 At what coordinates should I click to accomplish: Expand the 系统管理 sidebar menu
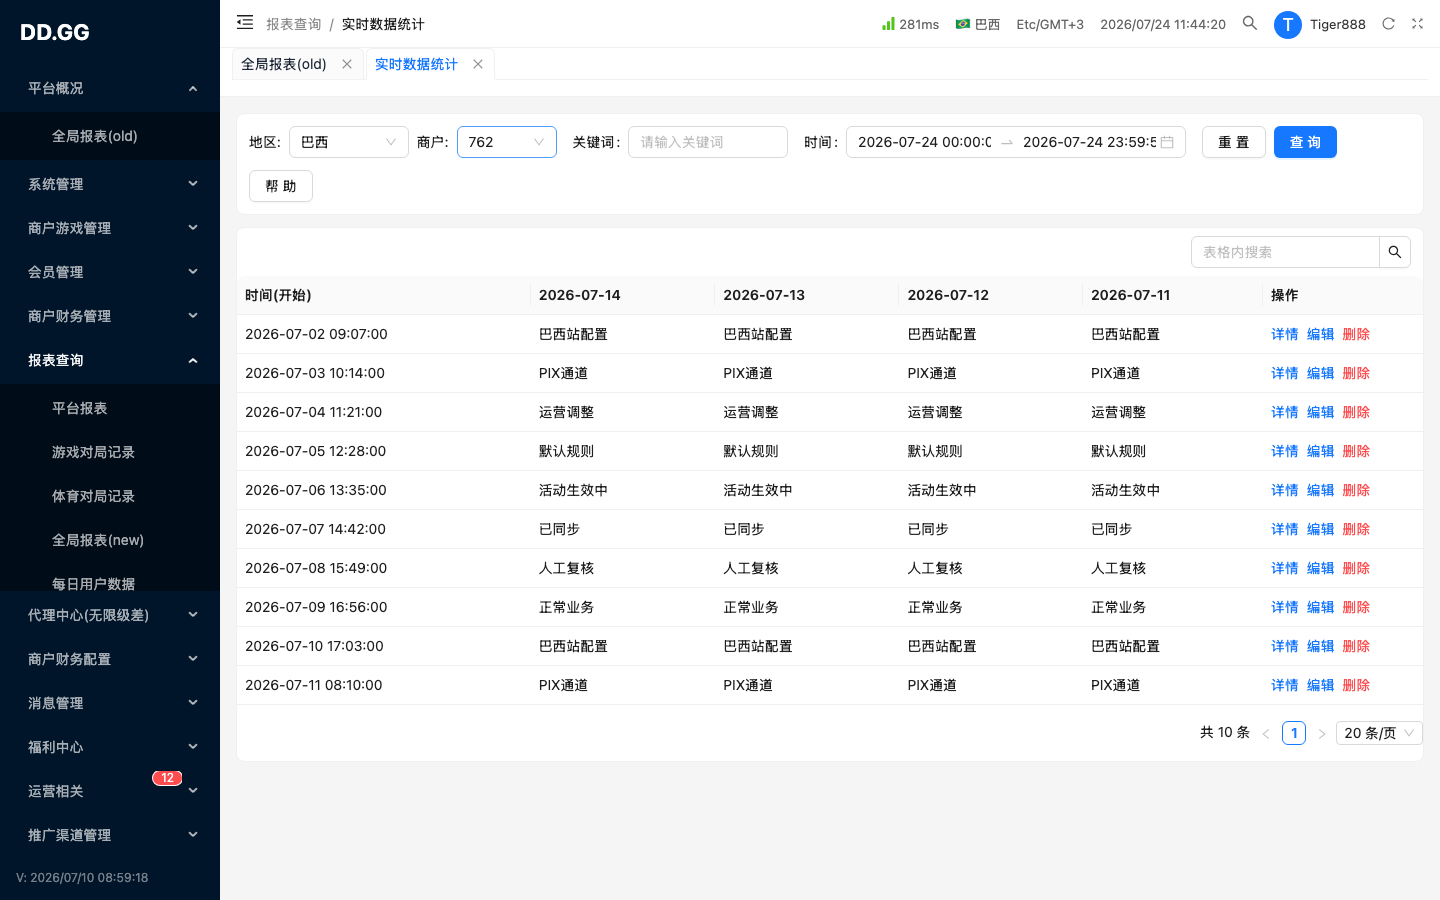click(x=110, y=184)
